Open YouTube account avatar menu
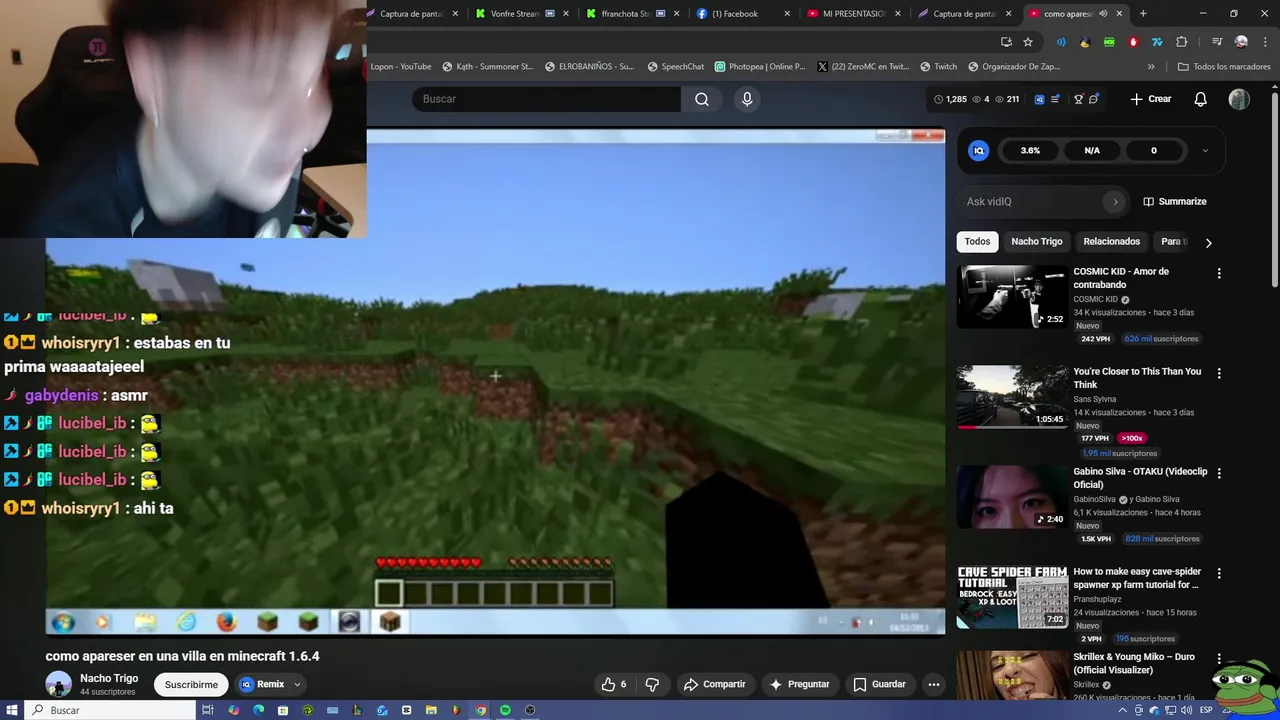 pos(1239,99)
